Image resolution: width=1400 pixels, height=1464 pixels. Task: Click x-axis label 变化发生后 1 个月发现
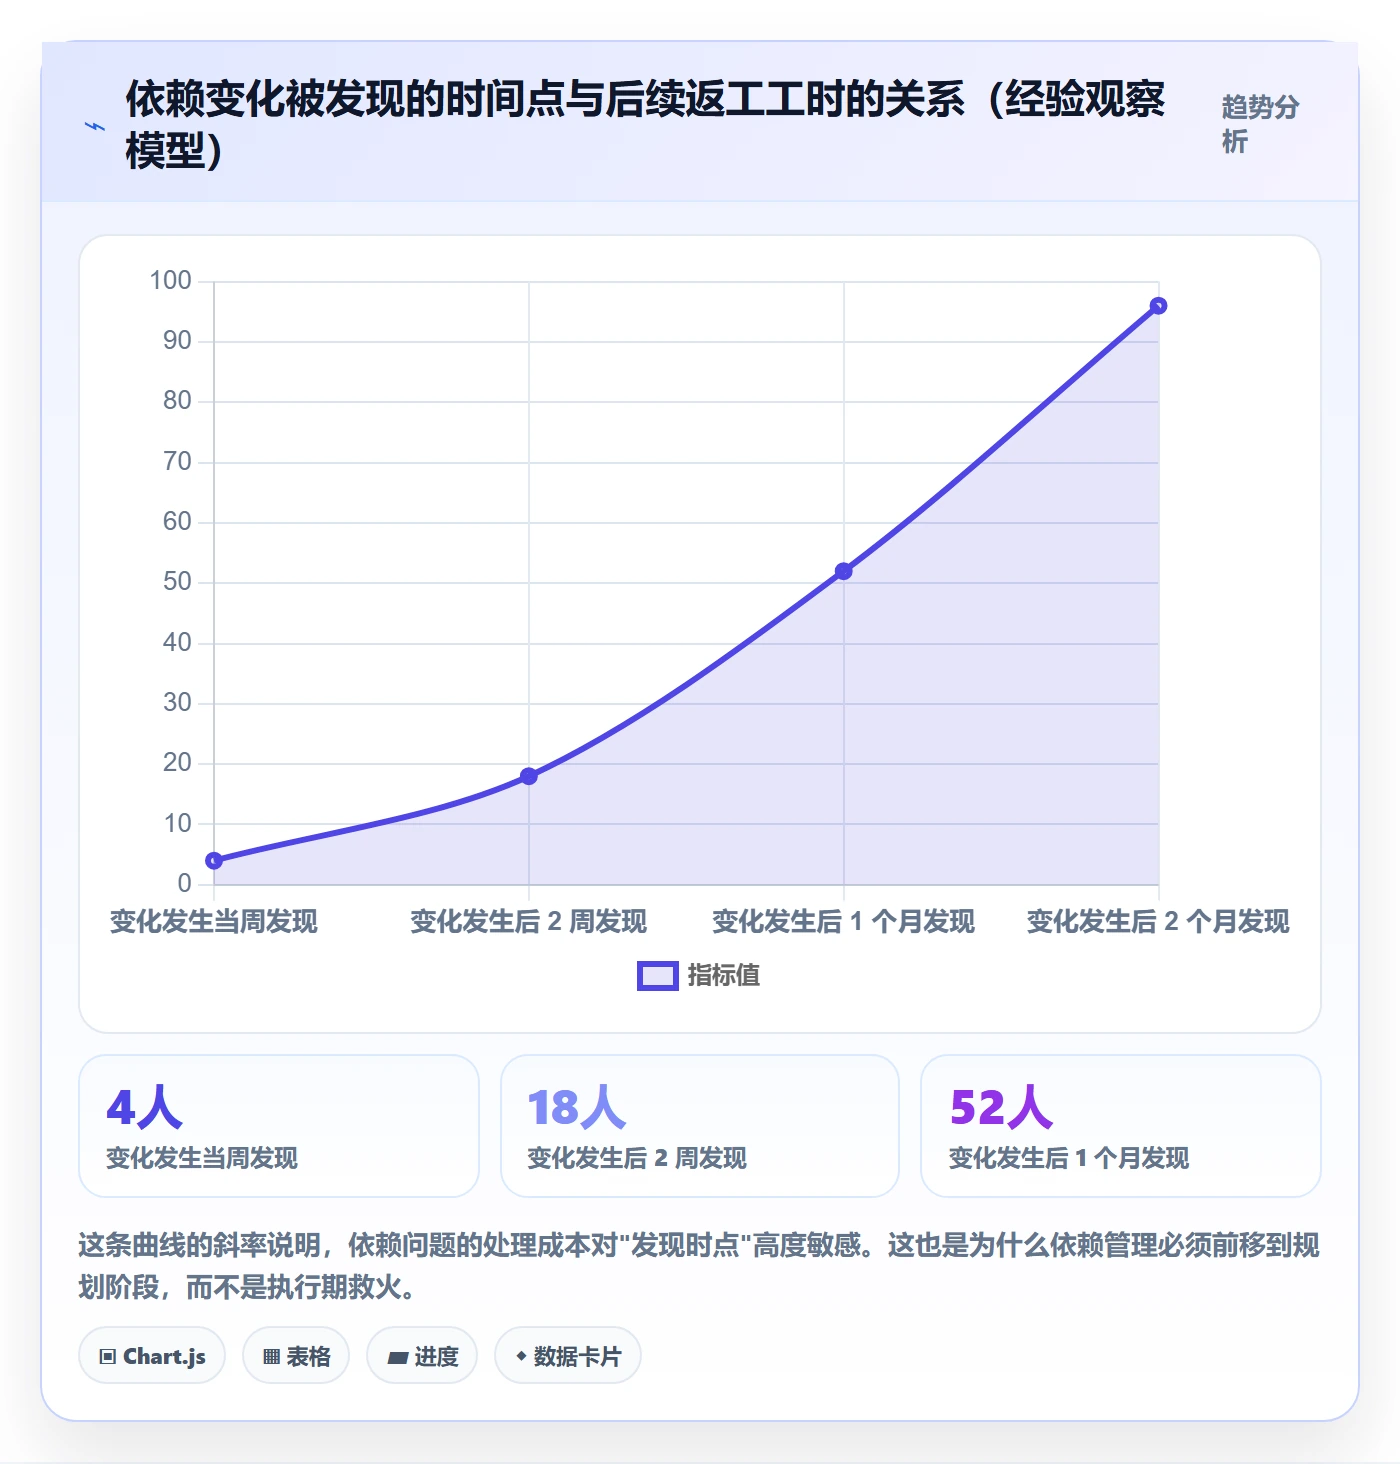pos(844,921)
